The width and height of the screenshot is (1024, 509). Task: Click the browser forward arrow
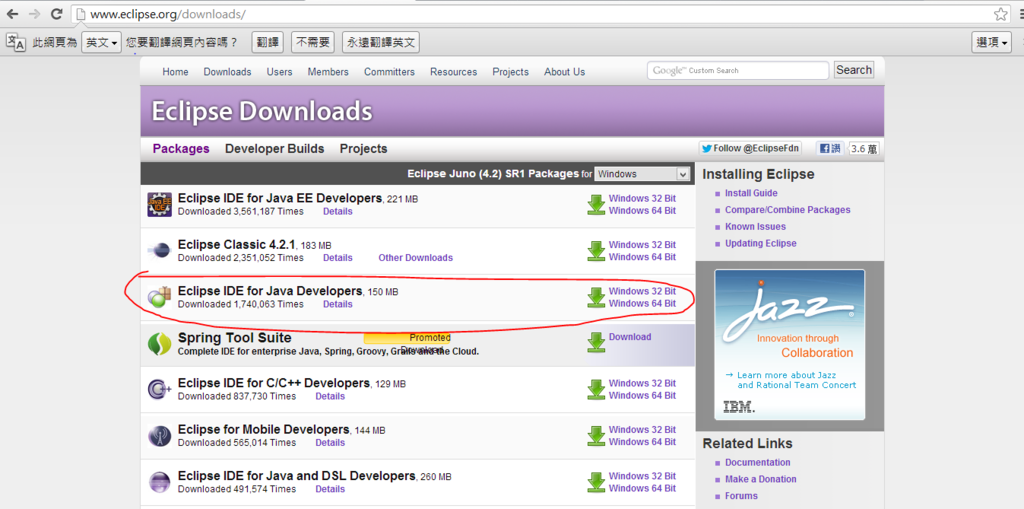point(34,14)
